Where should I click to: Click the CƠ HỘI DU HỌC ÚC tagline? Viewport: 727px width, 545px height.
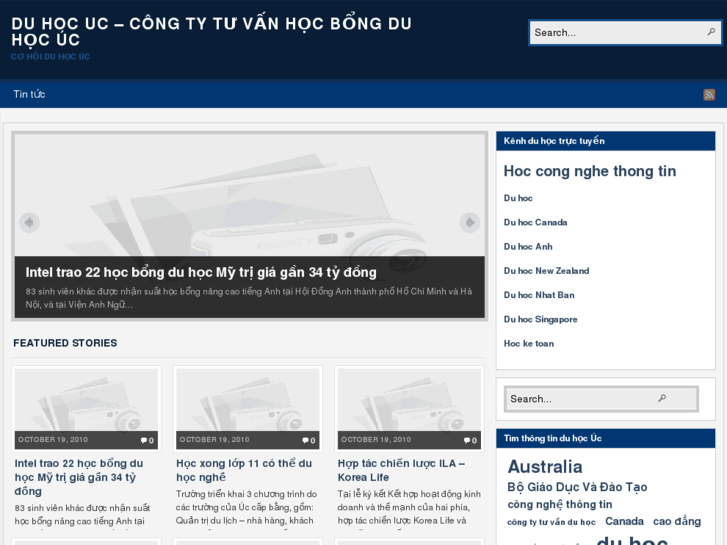(51, 57)
